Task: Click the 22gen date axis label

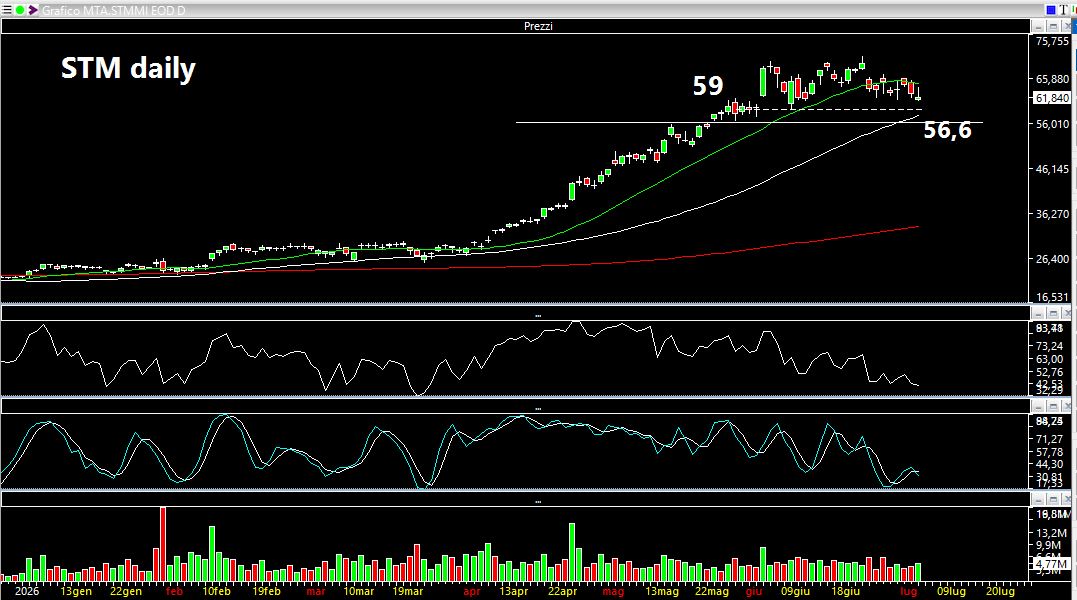Action: (126, 591)
